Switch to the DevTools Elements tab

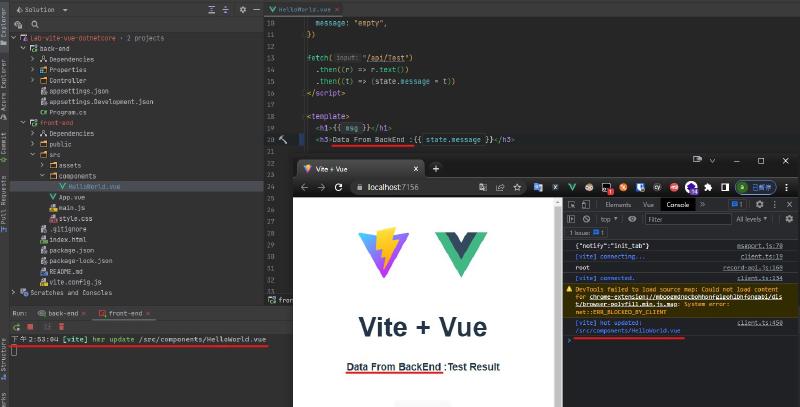point(617,204)
